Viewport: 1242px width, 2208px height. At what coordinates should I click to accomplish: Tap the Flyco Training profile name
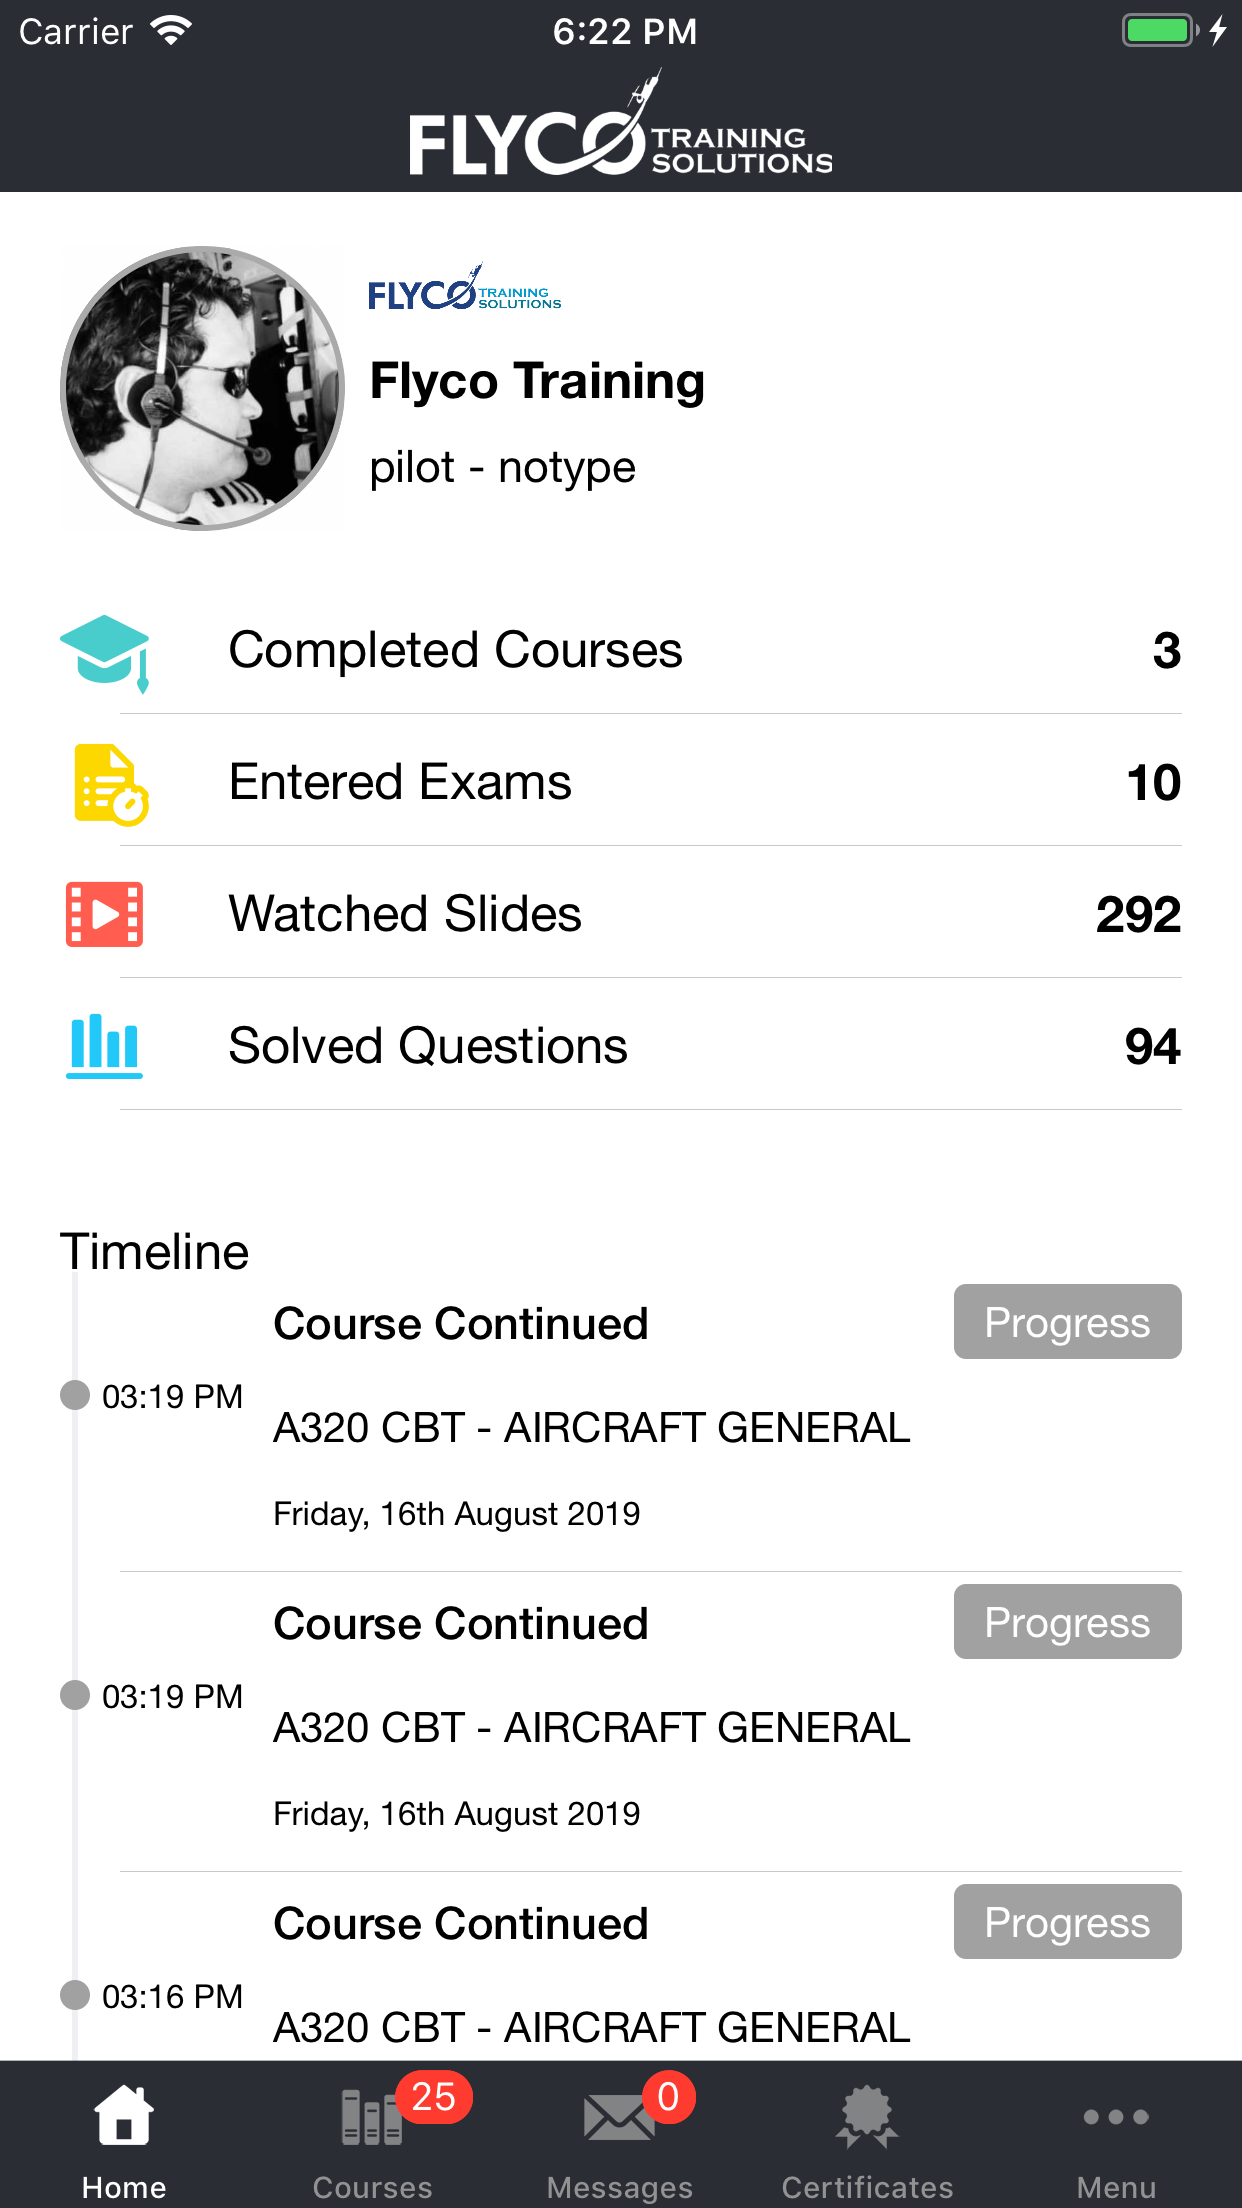[x=537, y=382]
